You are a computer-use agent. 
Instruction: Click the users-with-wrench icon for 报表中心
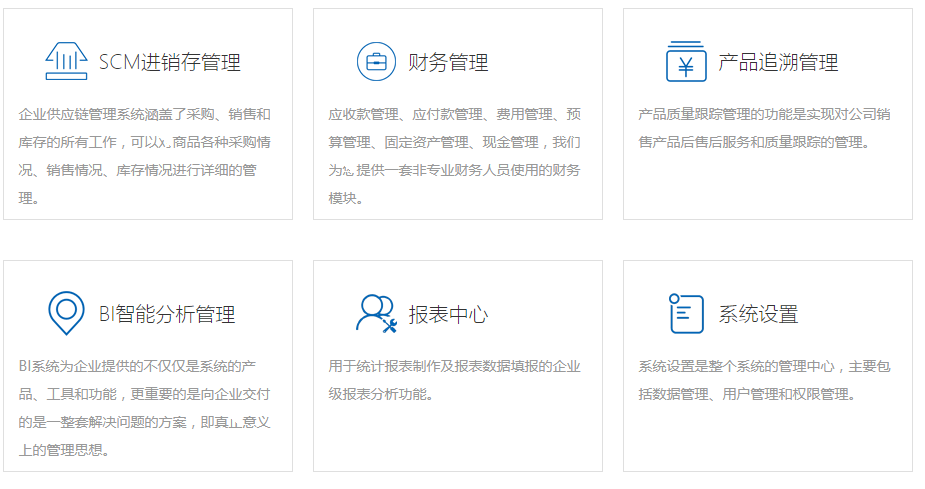tap(376, 313)
